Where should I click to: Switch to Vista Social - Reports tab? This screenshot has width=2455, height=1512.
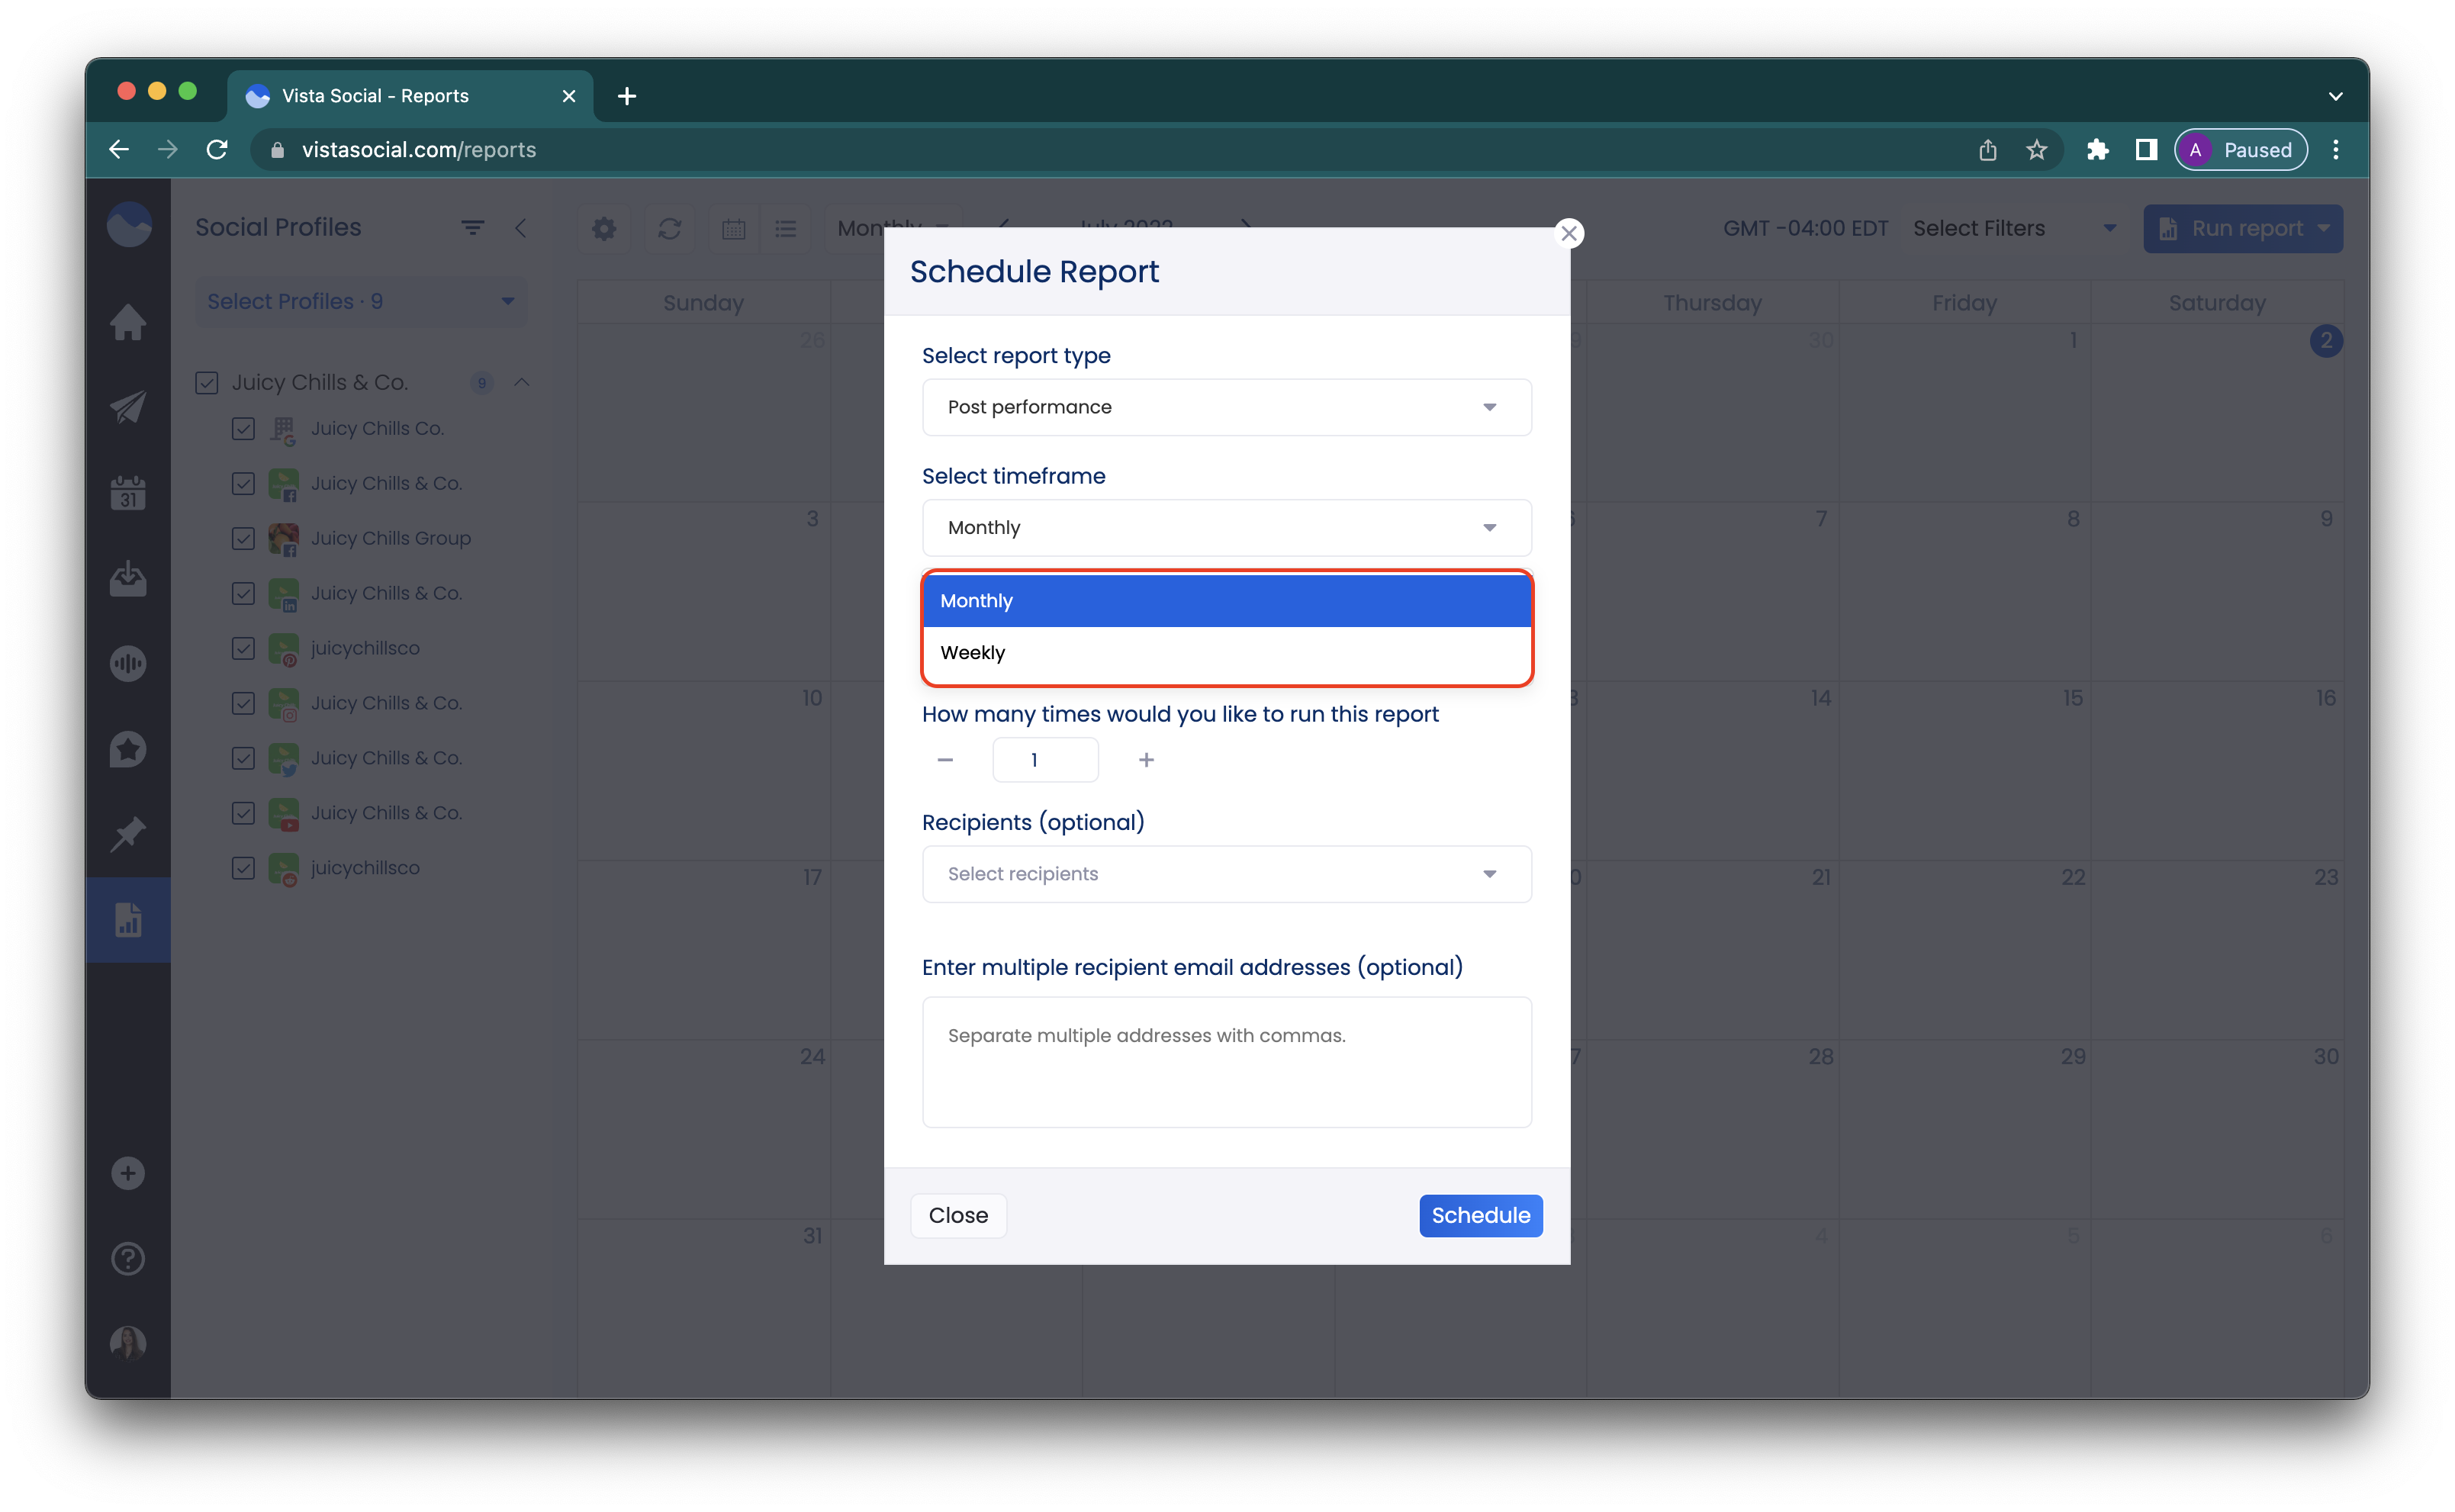click(410, 96)
